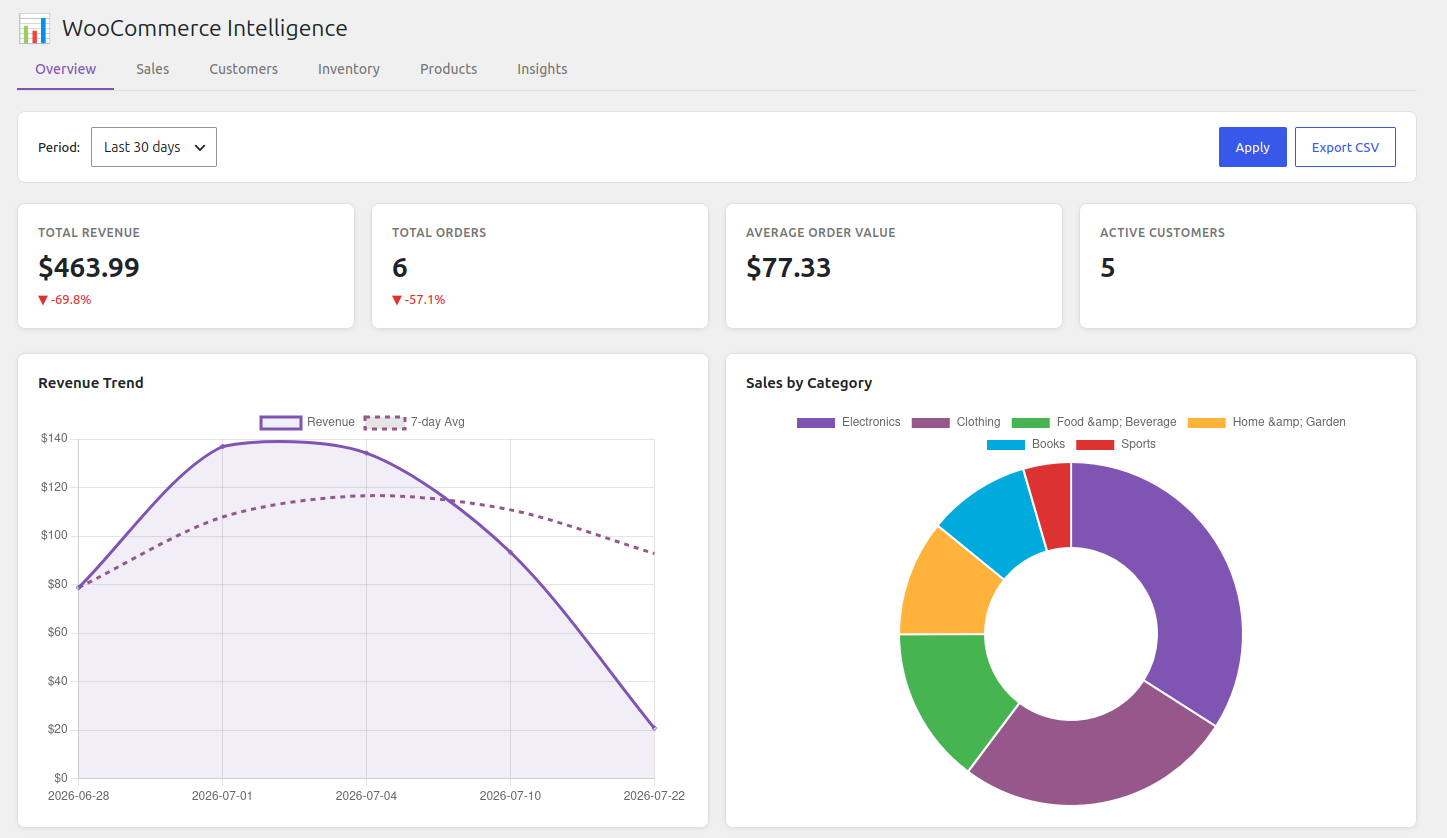This screenshot has width=1447, height=838.
Task: Open the Sales tab
Action: (153, 69)
